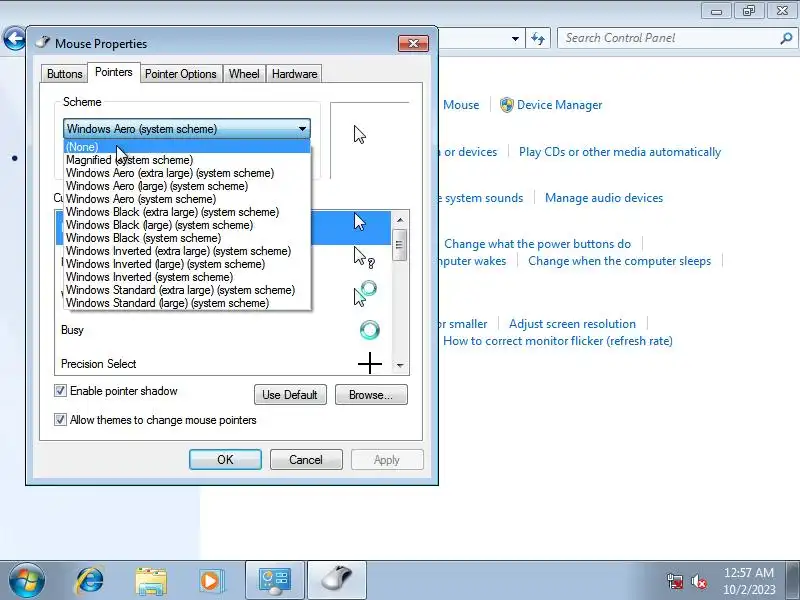Open the Pointer Options tab

181,74
